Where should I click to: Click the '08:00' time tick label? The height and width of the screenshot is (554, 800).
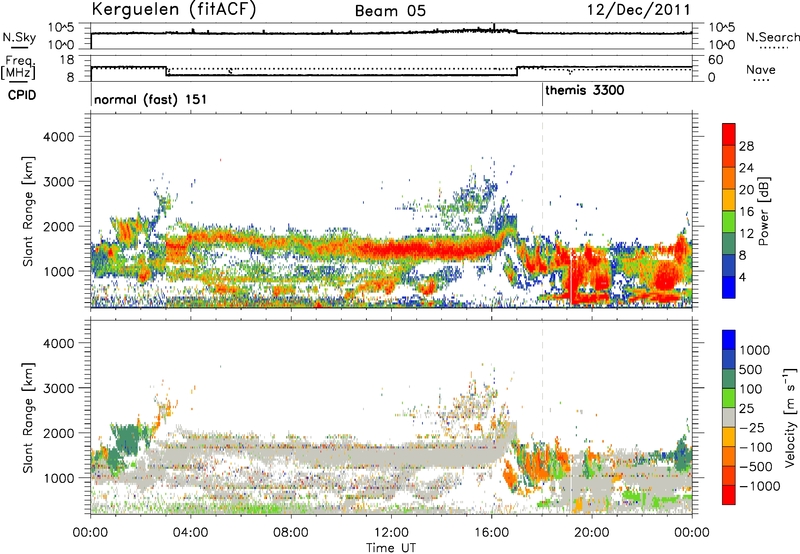(x=291, y=533)
